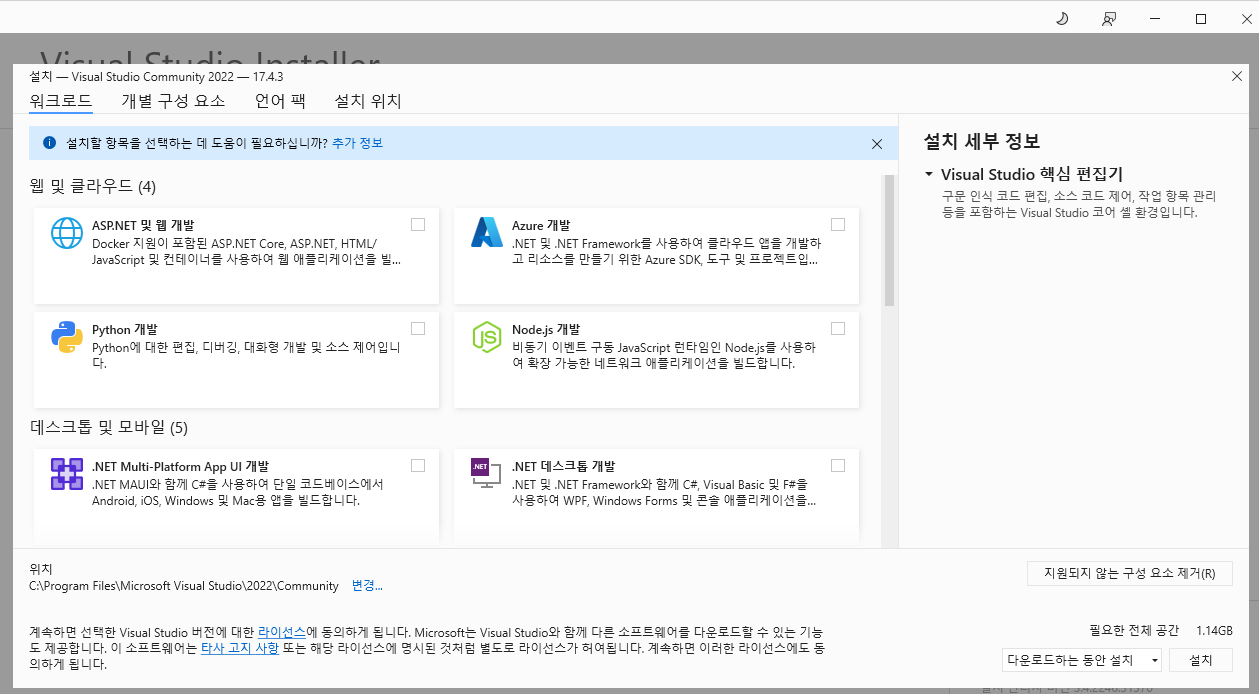This screenshot has height=694, width=1259.
Task: Toggle dark theme moon icon in title bar
Action: click(x=1062, y=18)
